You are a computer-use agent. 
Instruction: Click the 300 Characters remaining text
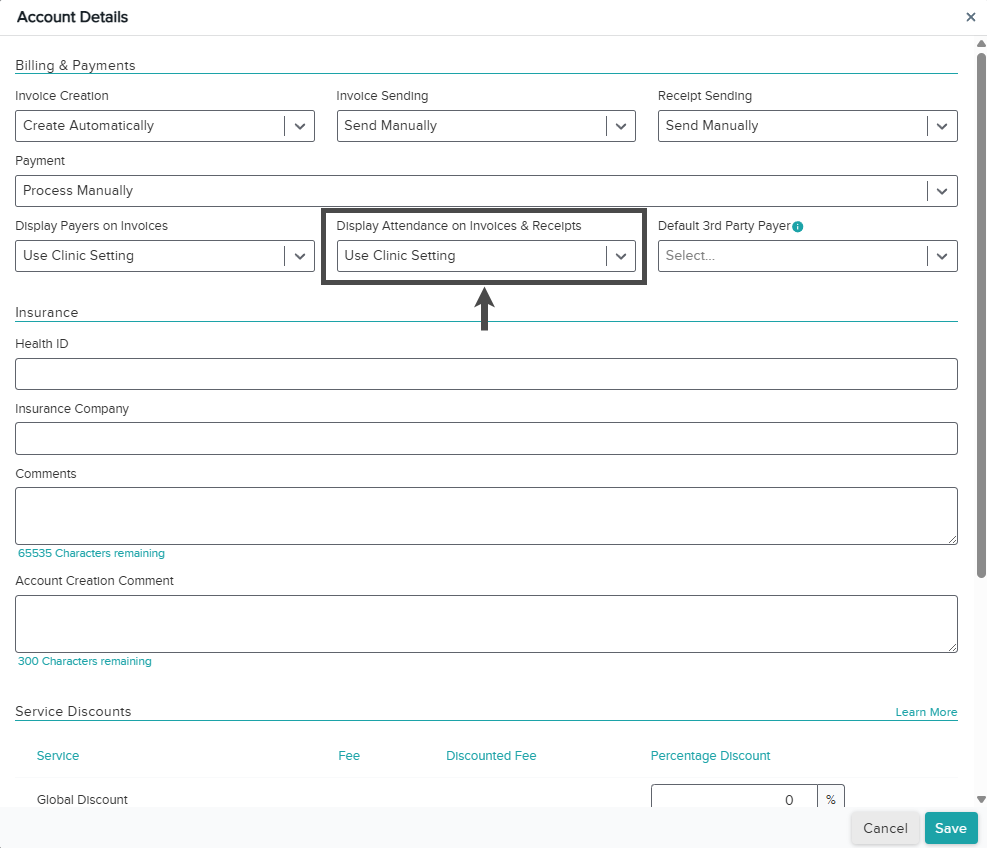click(84, 661)
